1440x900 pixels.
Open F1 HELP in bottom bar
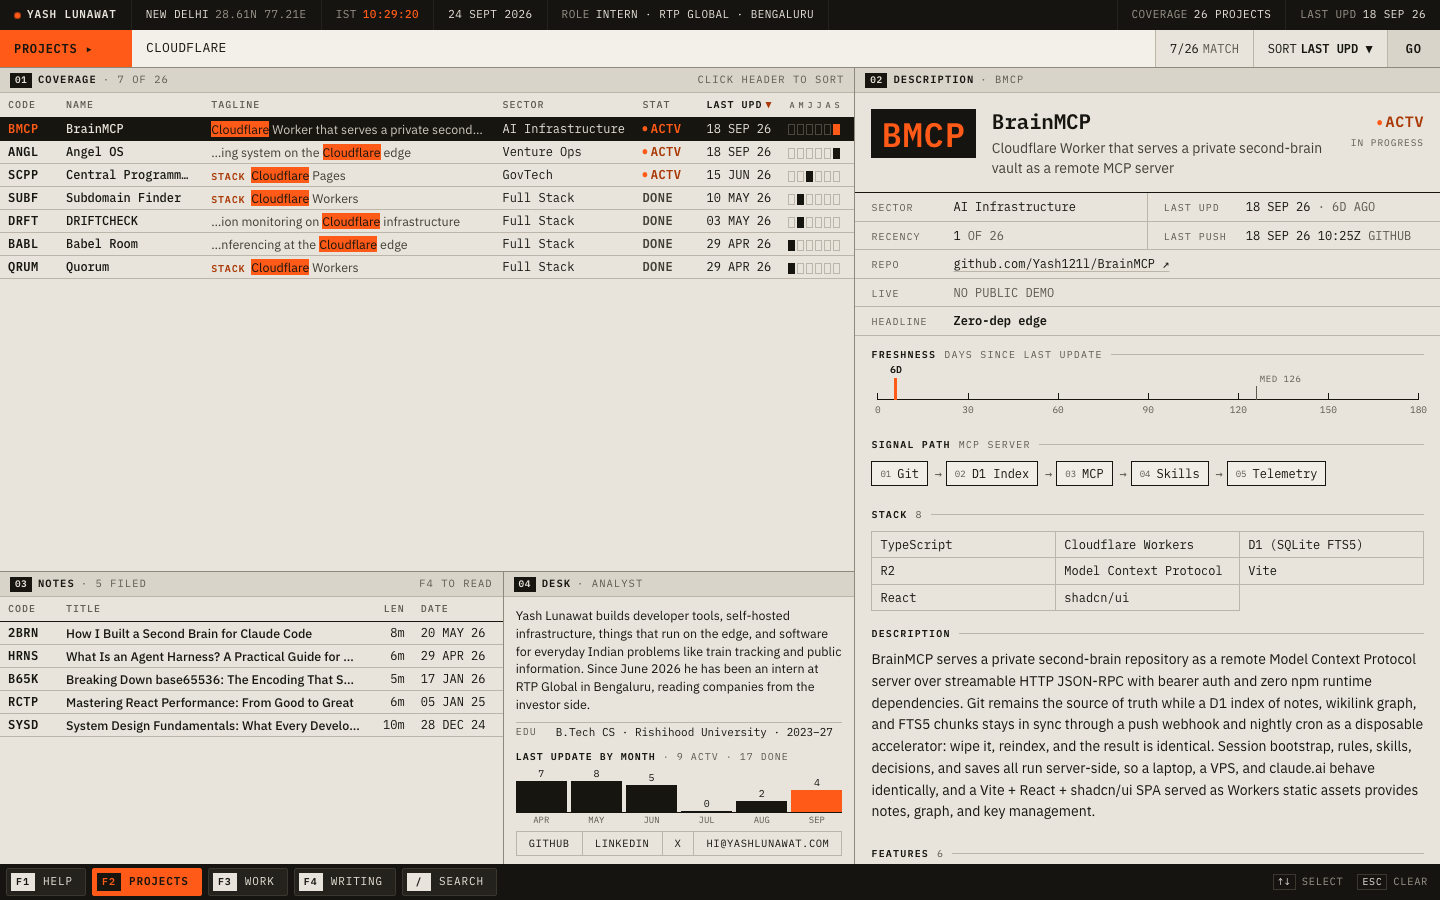(45, 882)
